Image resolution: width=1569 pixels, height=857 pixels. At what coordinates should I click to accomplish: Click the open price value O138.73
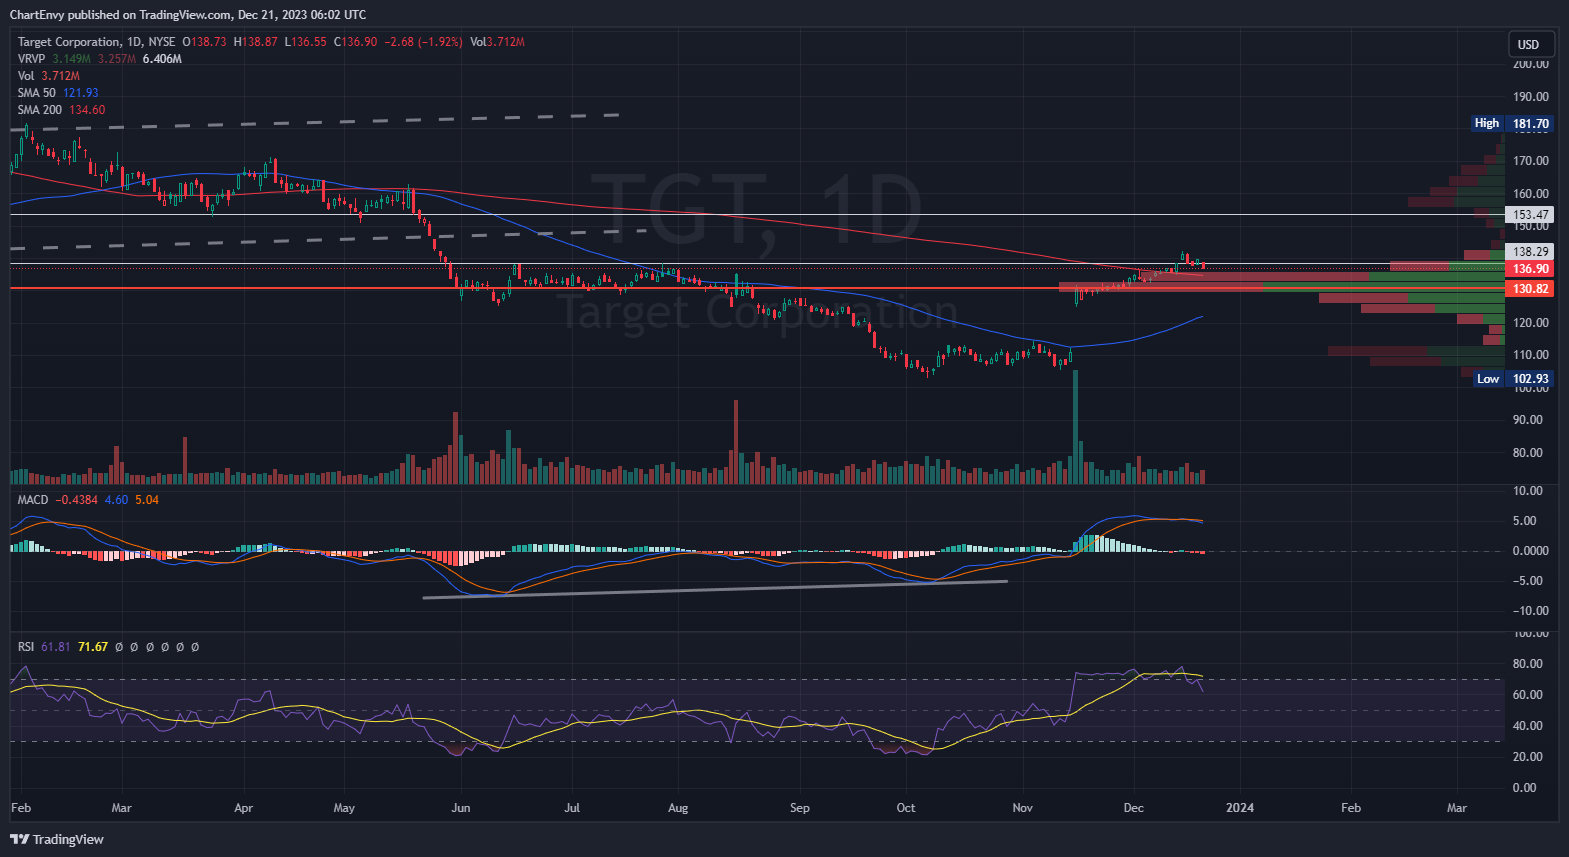click(204, 42)
